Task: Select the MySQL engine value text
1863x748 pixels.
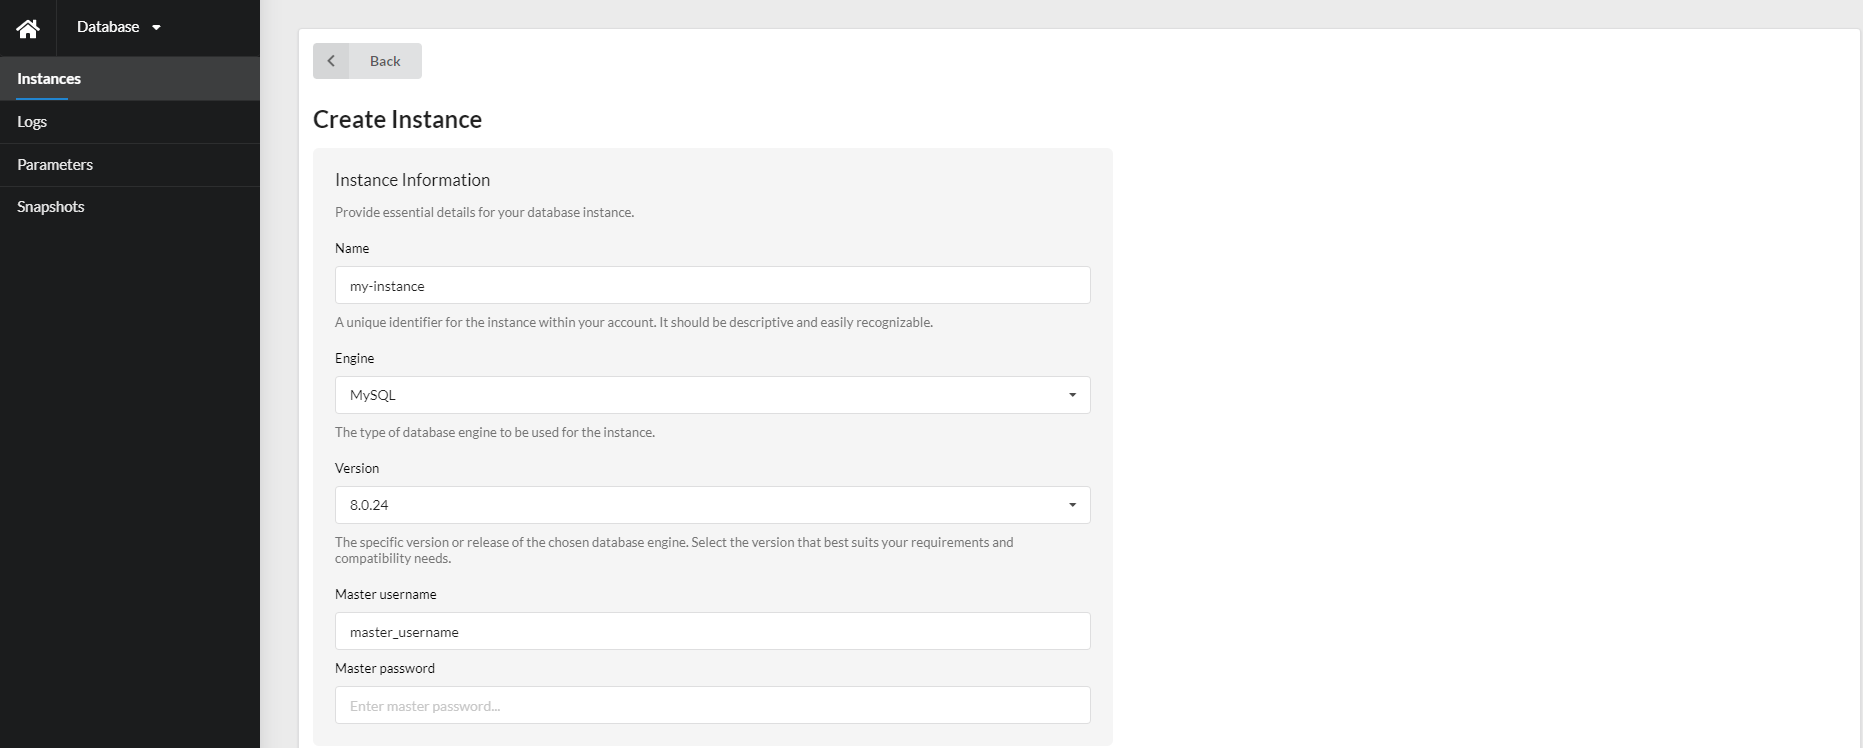Action: (x=372, y=394)
